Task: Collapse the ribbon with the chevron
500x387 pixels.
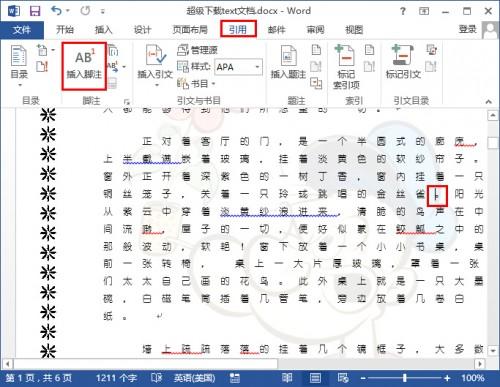Action: click(x=489, y=101)
